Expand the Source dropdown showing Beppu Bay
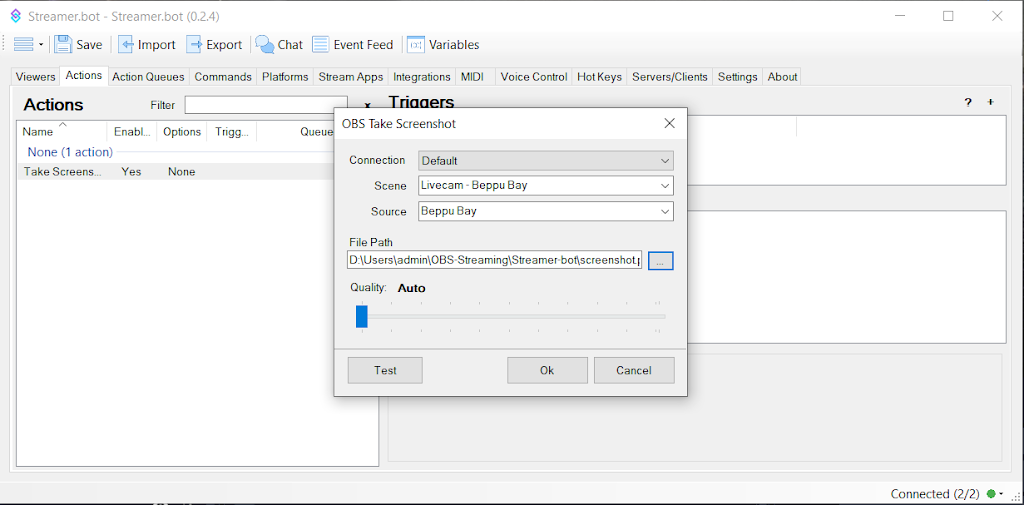The width and height of the screenshot is (1024, 505). coord(546,211)
